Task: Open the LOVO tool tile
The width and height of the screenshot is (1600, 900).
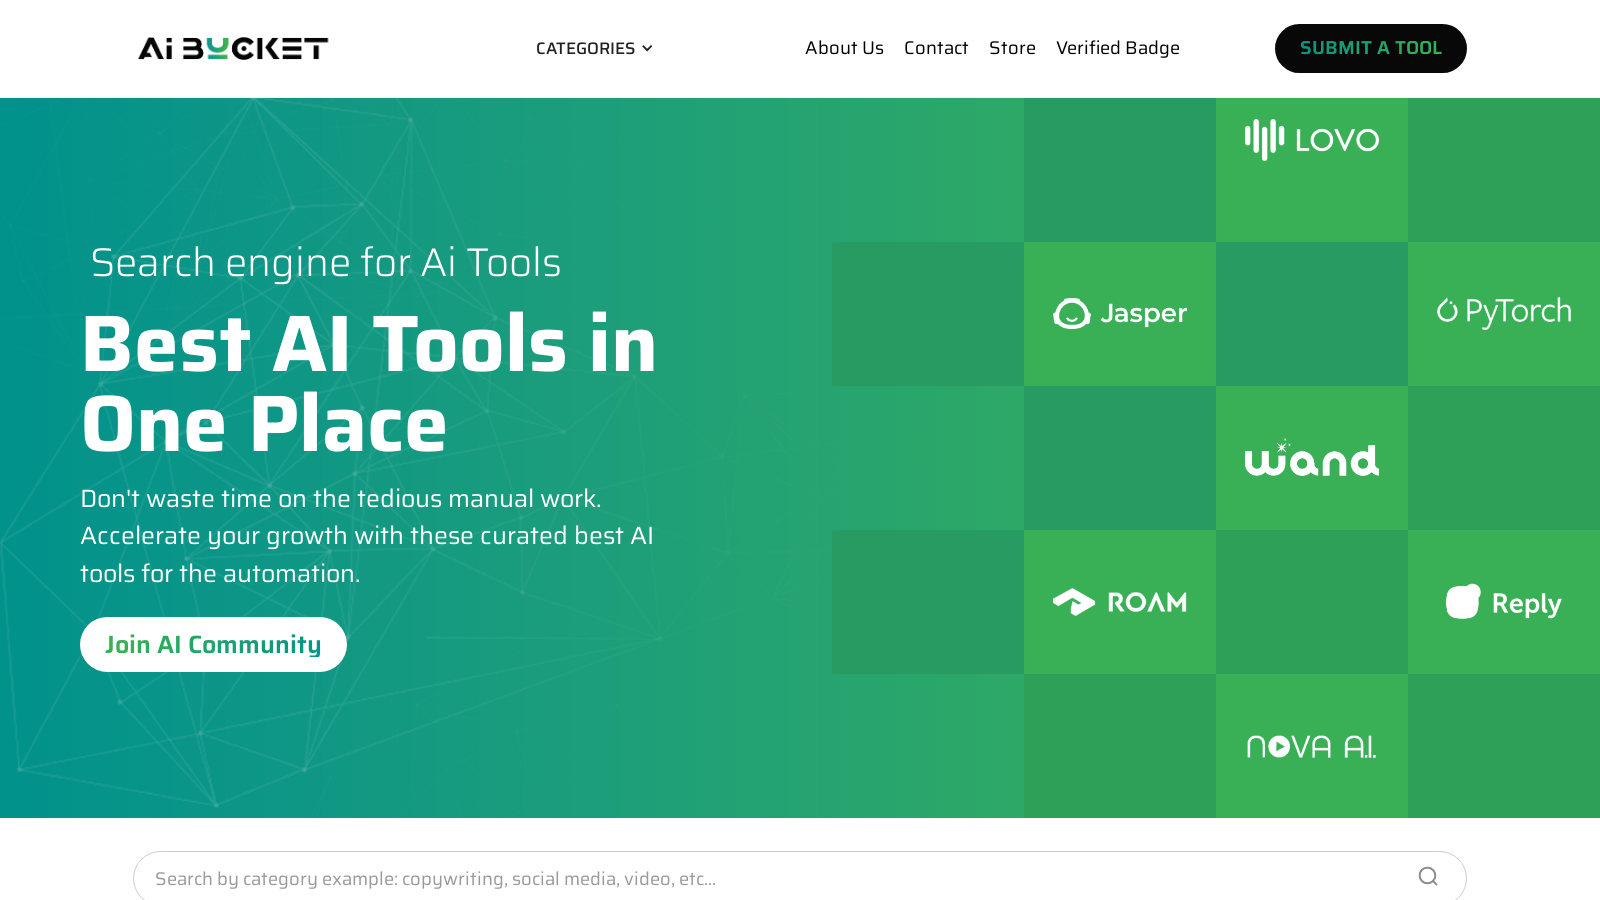Action: (x=1312, y=170)
